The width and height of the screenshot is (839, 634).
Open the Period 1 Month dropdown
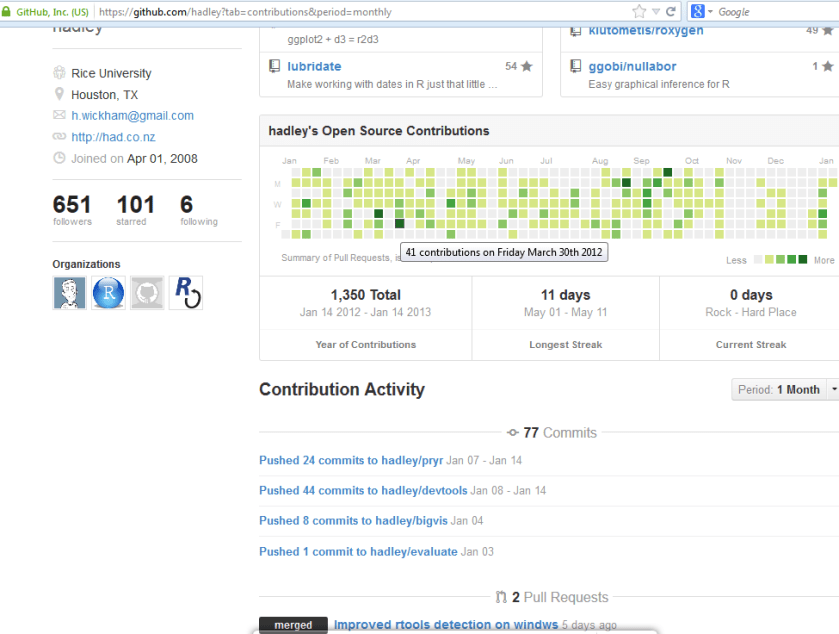coord(784,390)
